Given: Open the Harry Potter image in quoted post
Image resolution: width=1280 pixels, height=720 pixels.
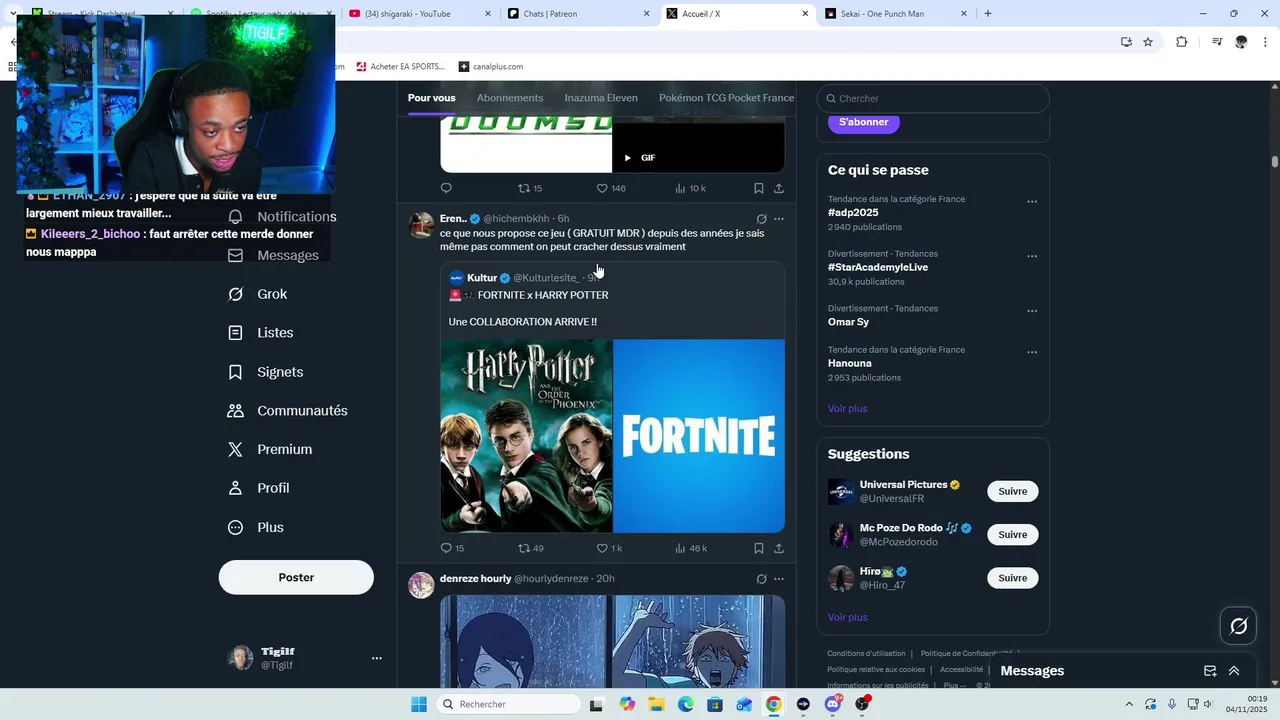Looking at the screenshot, I should coord(527,436).
